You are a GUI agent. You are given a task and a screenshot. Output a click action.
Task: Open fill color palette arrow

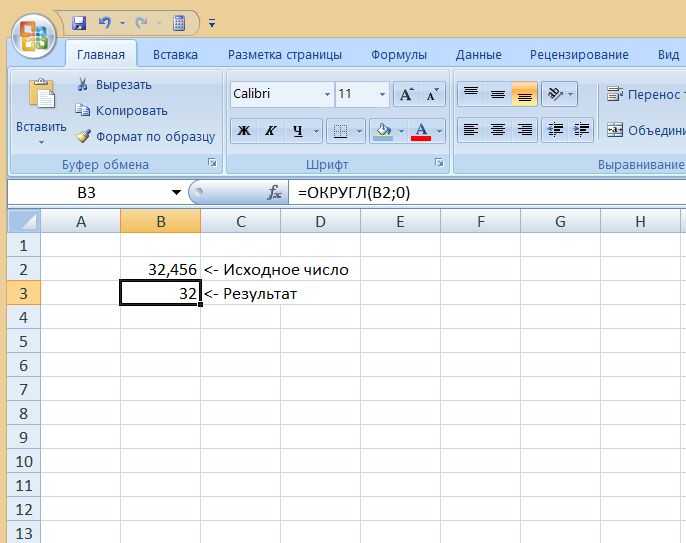pyautogui.click(x=401, y=131)
